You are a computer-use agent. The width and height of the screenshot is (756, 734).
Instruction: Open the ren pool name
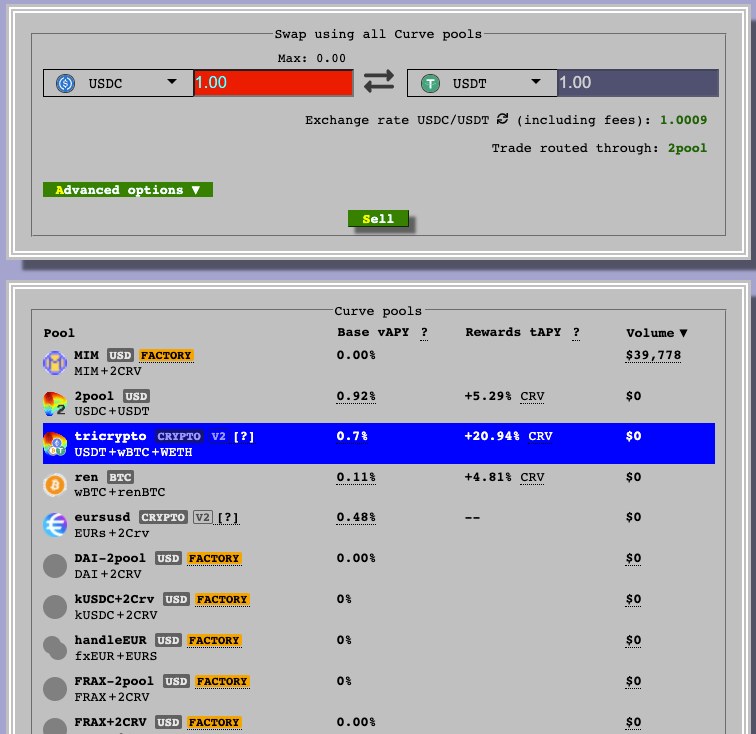point(86,477)
